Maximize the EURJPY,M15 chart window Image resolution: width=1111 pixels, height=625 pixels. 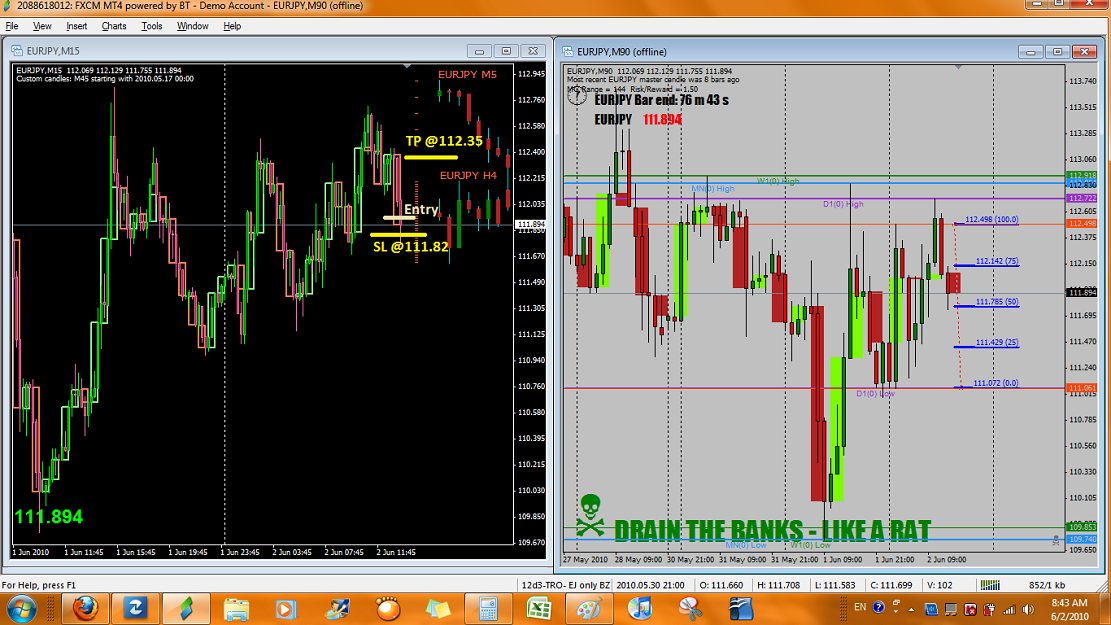[506, 51]
